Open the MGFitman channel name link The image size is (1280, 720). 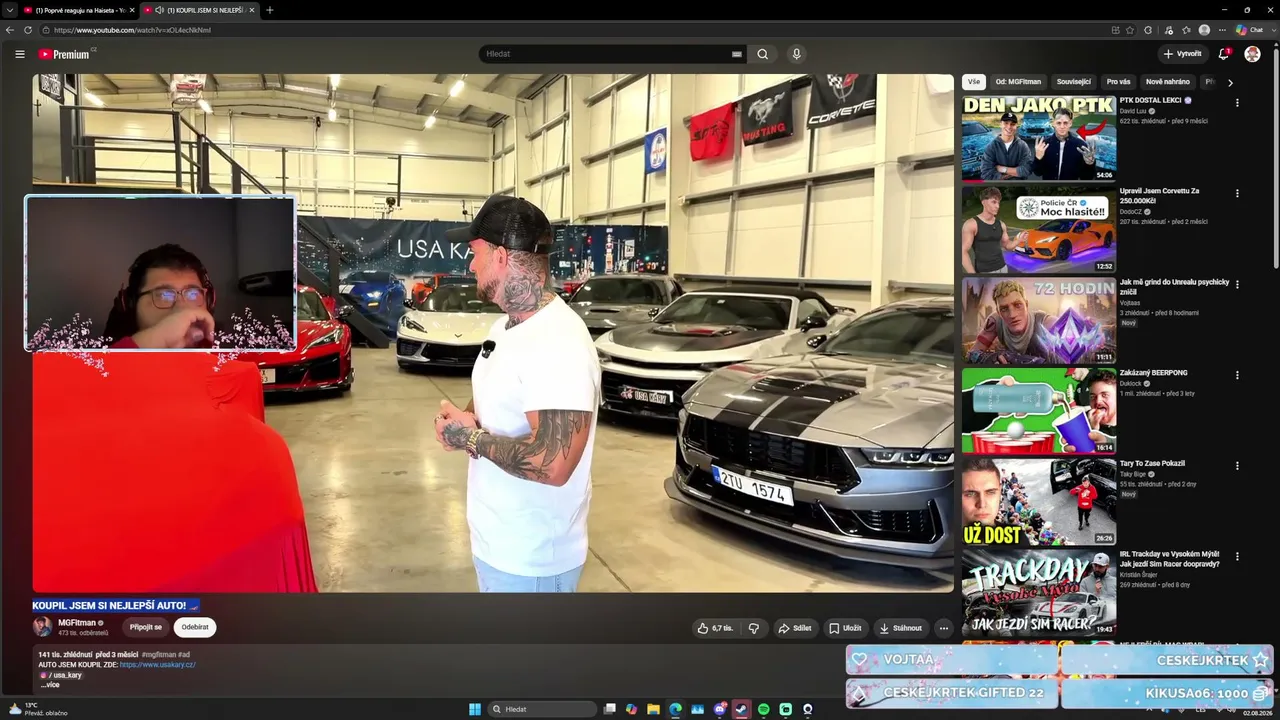pyautogui.click(x=77, y=623)
